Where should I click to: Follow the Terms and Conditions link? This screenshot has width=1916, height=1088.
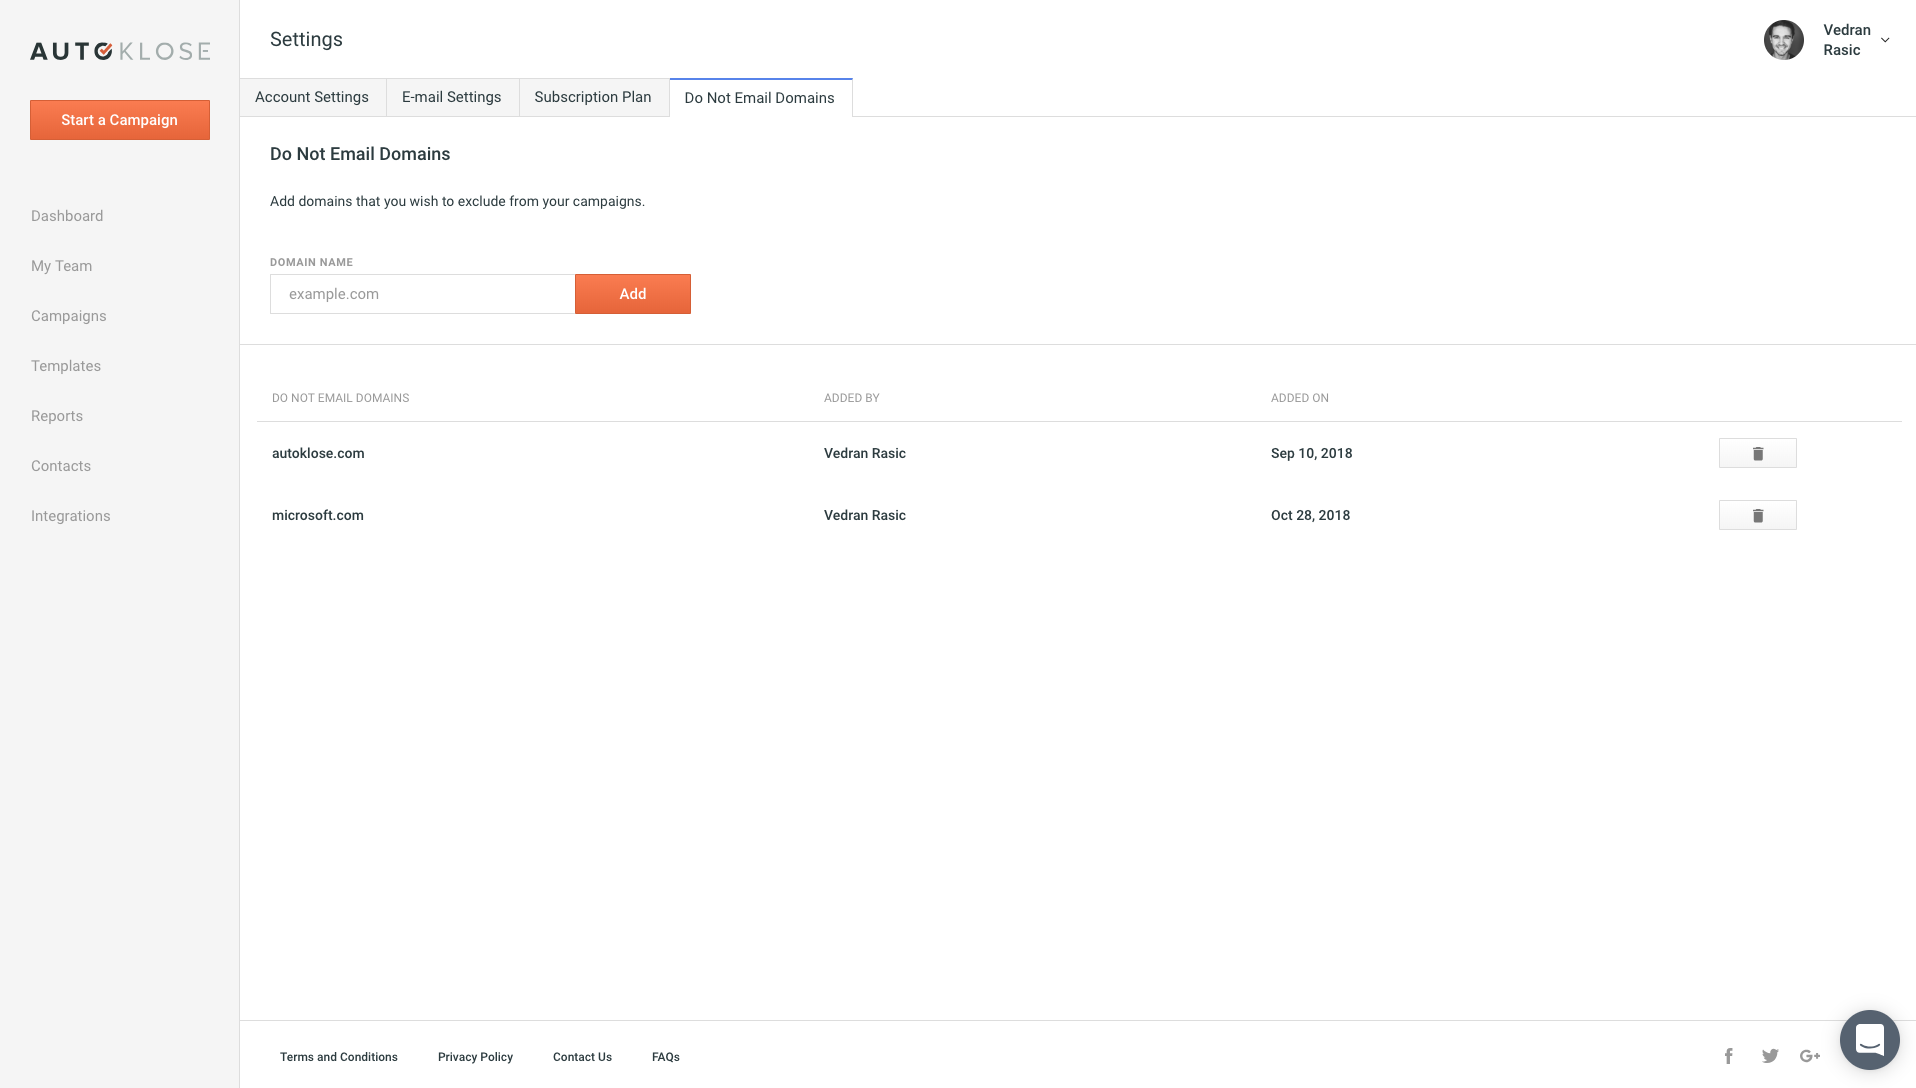tap(339, 1057)
